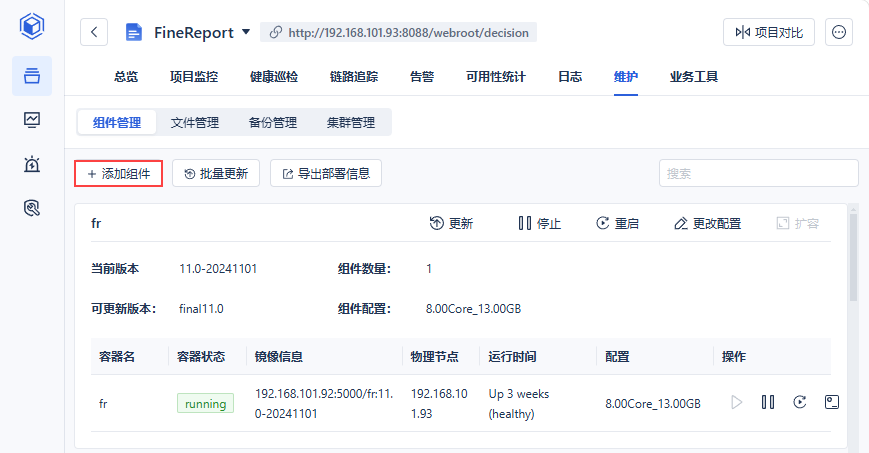This screenshot has height=453, width=869.
Task: Switch to the 业务工具 tab
Action: coord(694,77)
